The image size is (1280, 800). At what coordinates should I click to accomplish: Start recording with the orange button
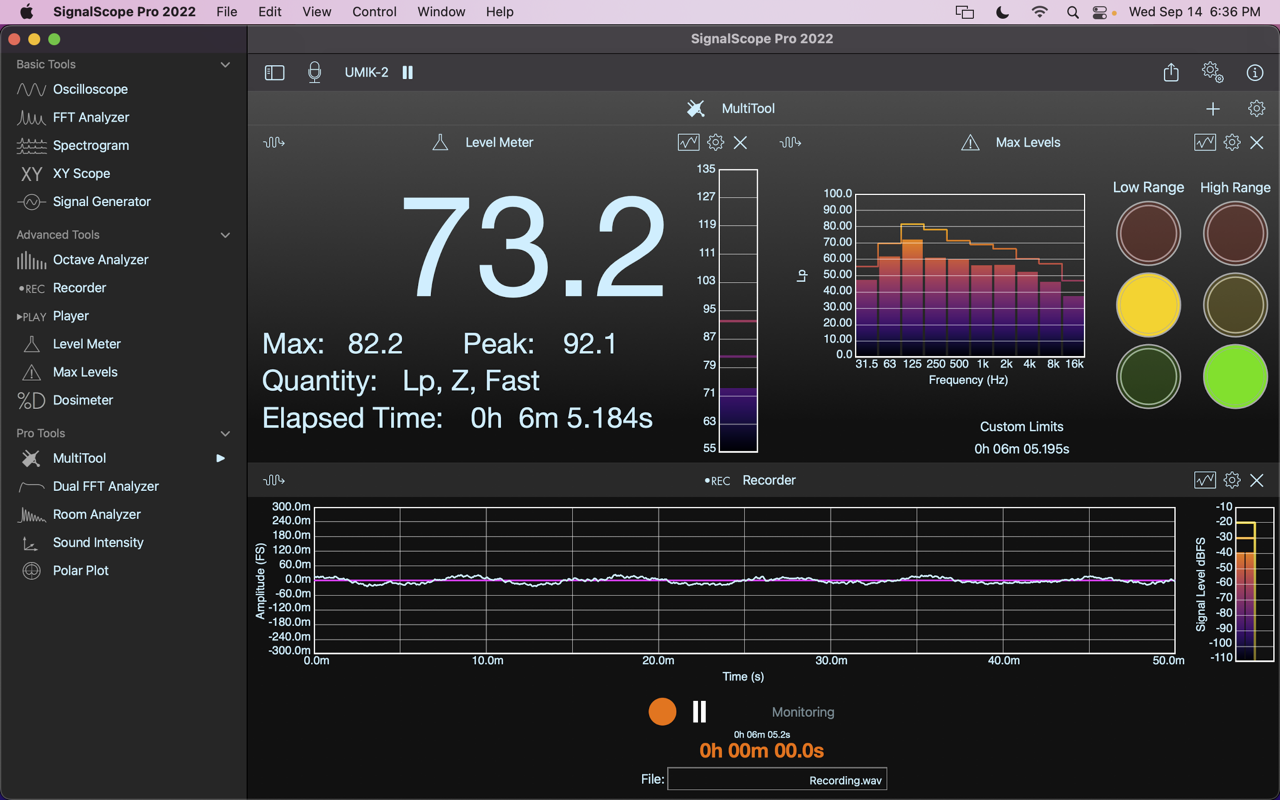pos(662,711)
